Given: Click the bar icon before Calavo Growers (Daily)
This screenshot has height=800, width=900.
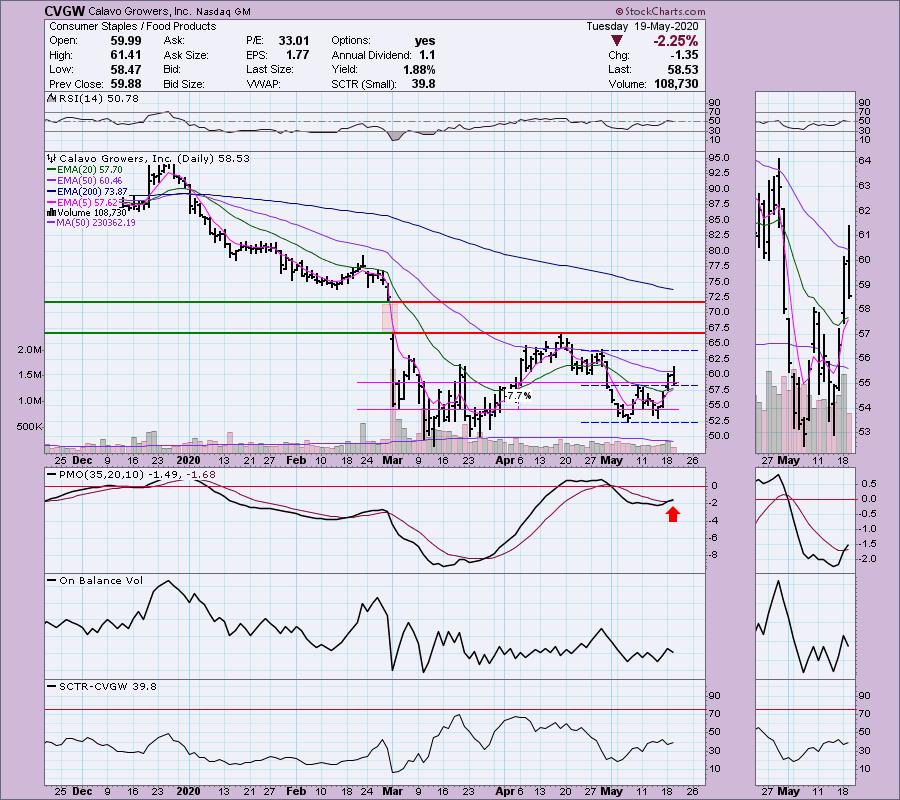Looking at the screenshot, I should click(x=52, y=158).
